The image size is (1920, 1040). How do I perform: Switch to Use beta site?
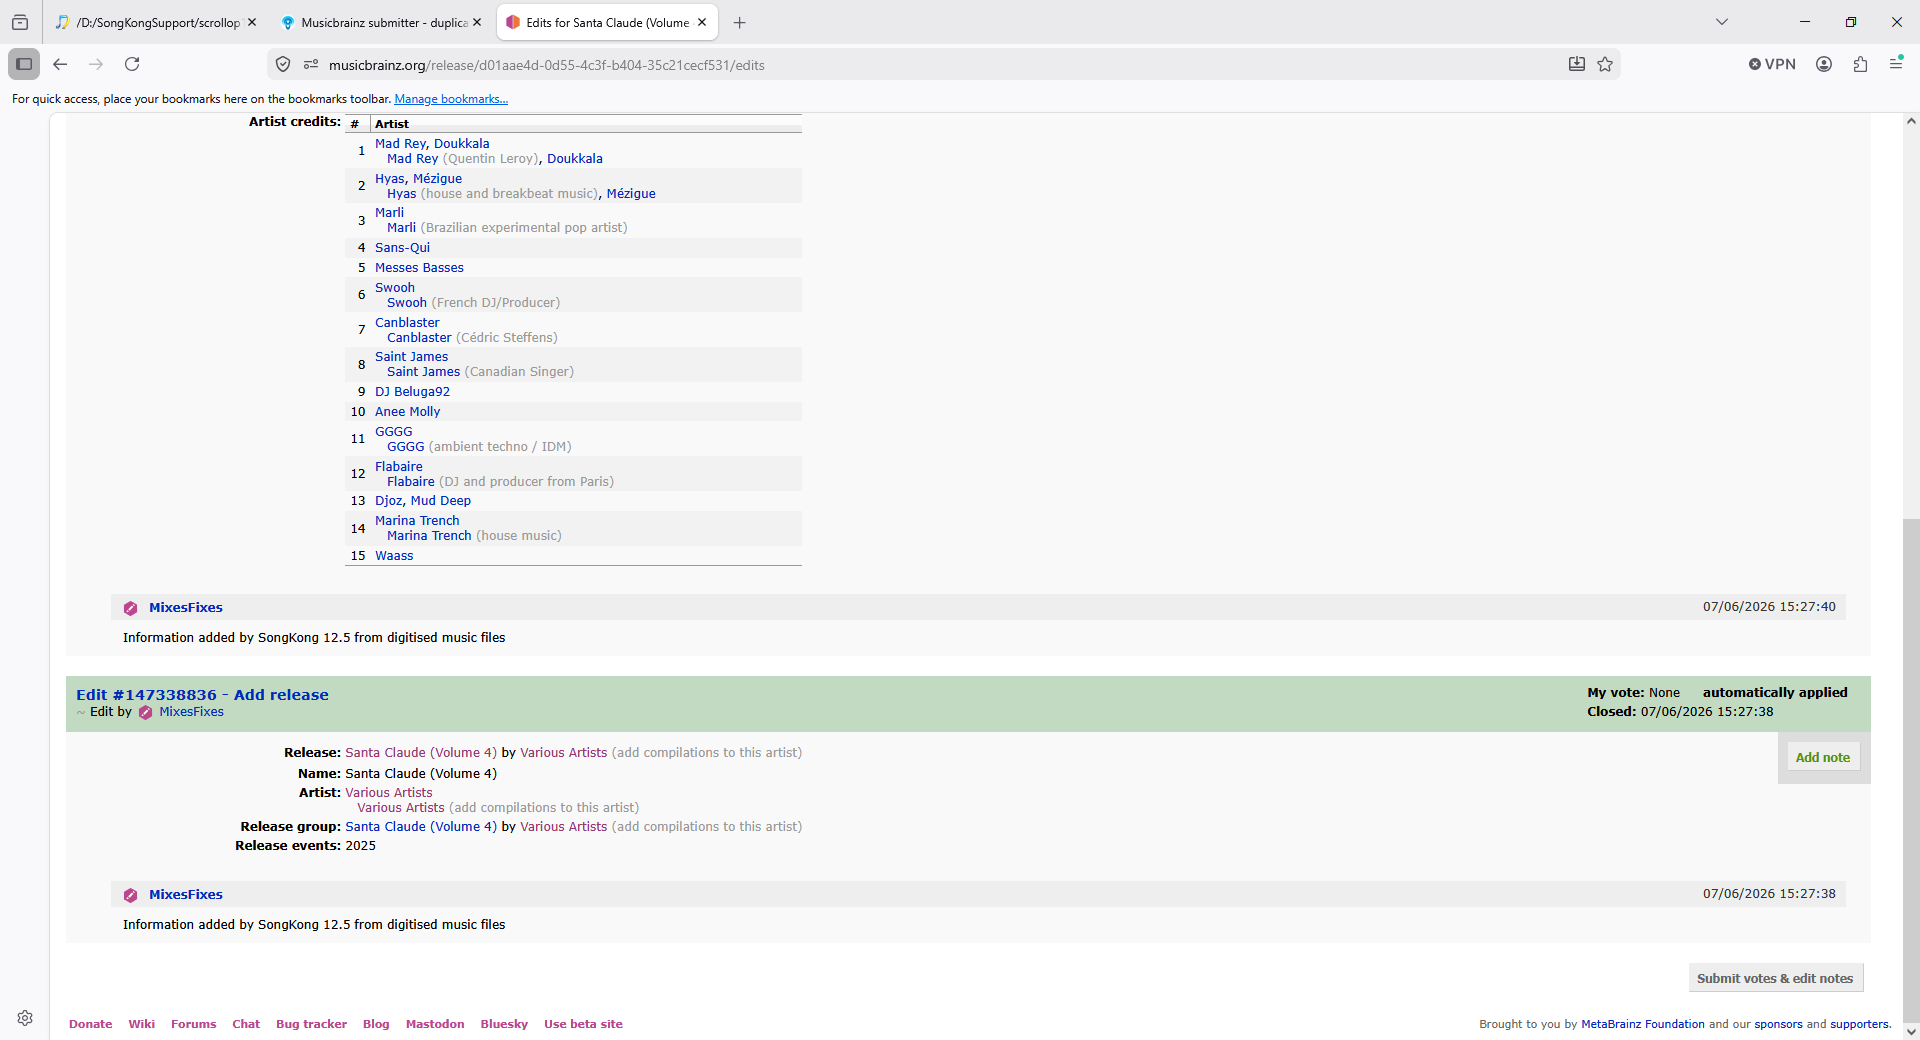(x=583, y=1024)
